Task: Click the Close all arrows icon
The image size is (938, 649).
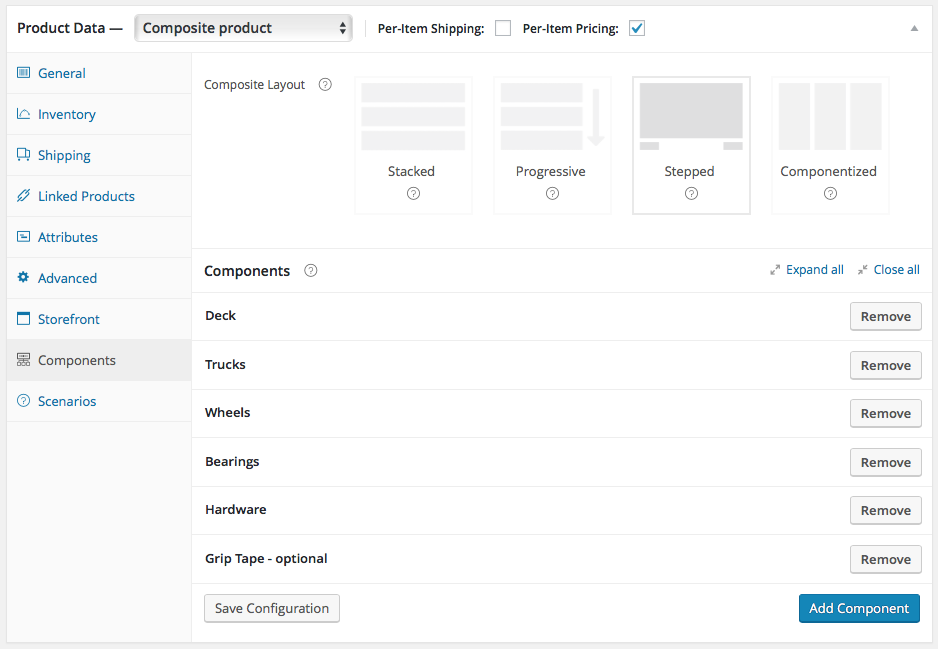Action: (x=862, y=270)
